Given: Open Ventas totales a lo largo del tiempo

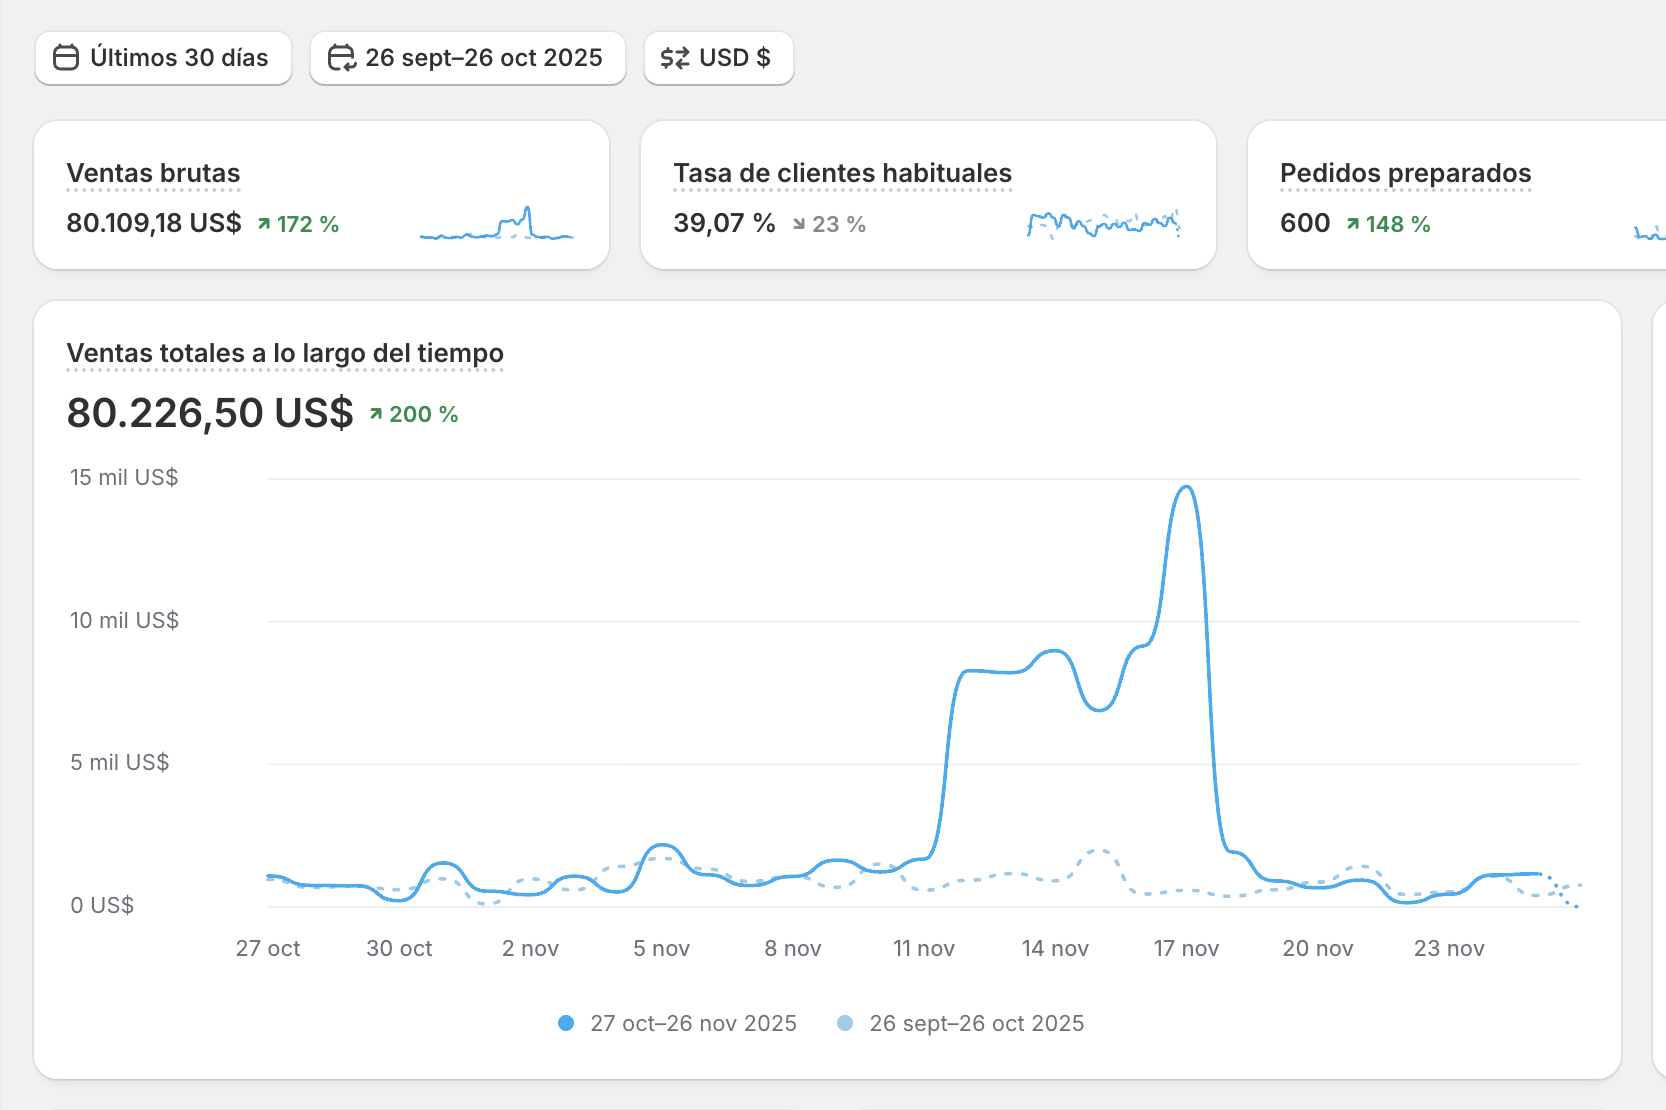Looking at the screenshot, I should point(285,353).
